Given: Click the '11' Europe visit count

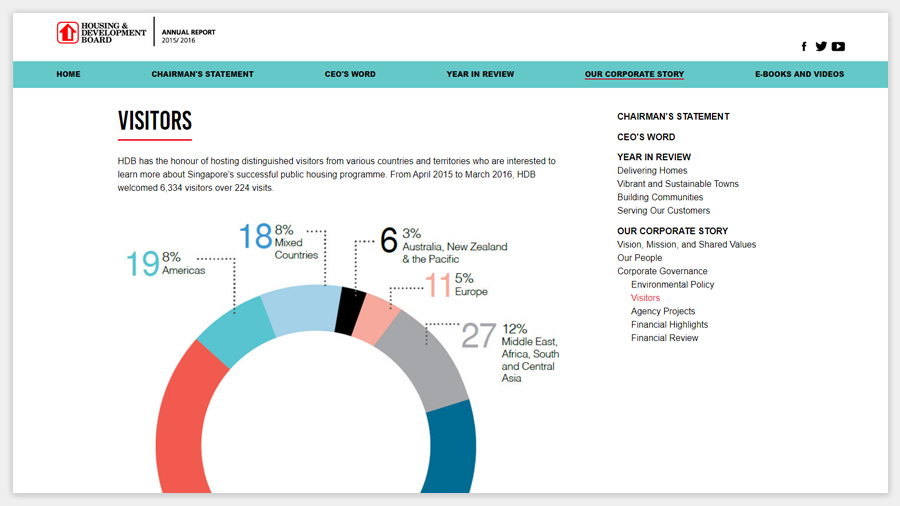Looking at the screenshot, I should pos(437,285).
